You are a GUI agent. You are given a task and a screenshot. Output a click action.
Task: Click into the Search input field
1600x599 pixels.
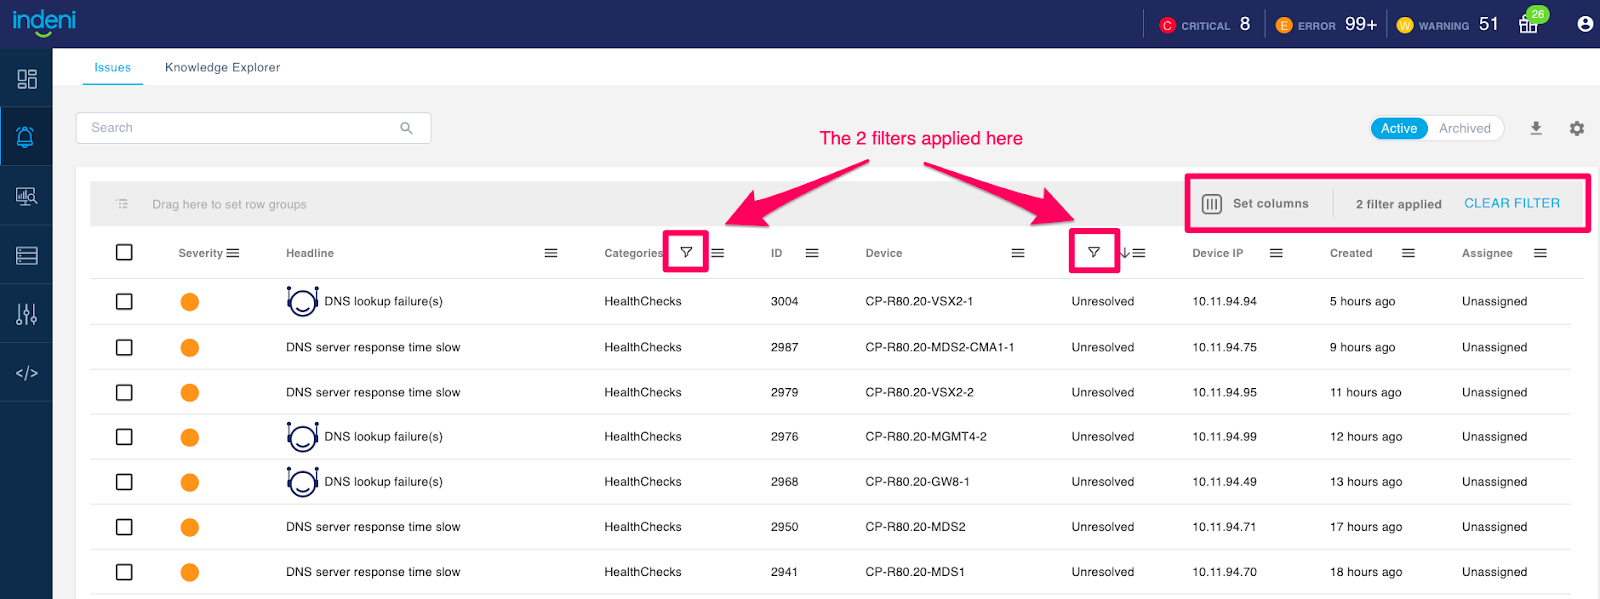tap(240, 128)
